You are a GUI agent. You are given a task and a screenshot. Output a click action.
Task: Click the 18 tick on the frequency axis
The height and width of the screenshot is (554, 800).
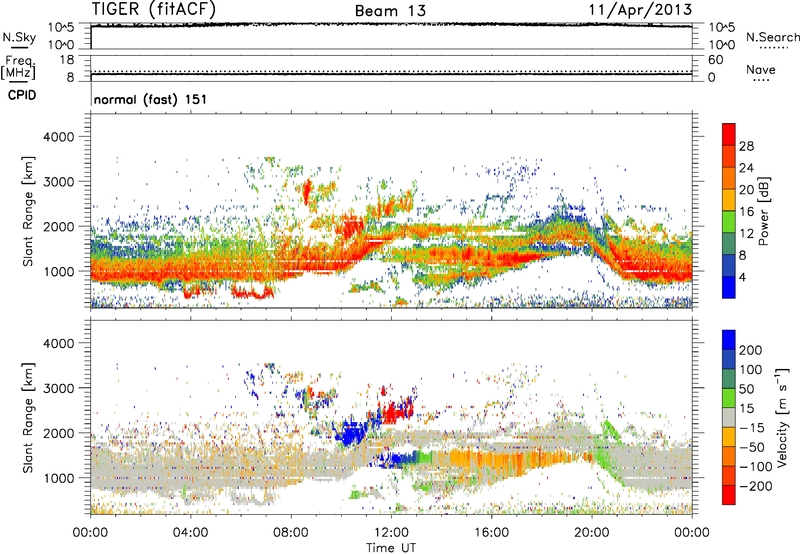(67, 60)
